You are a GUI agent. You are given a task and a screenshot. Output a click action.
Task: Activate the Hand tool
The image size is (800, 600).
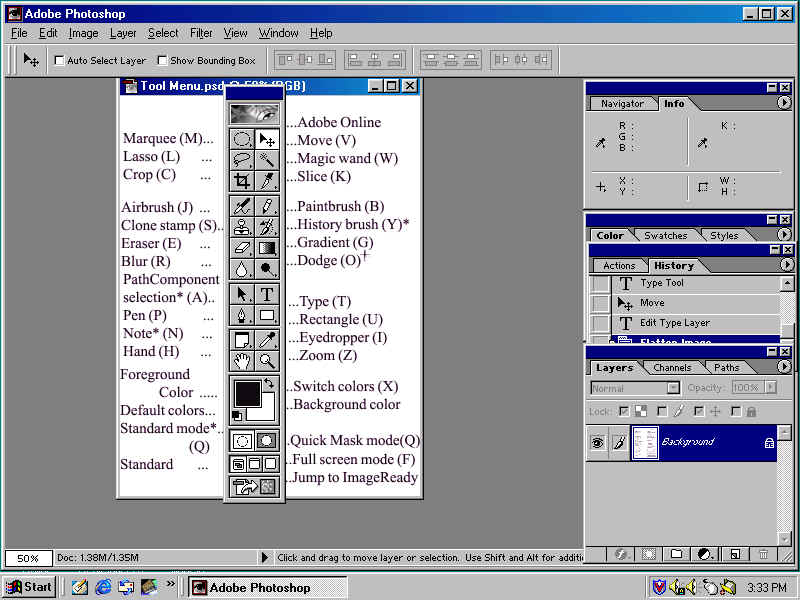point(242,361)
